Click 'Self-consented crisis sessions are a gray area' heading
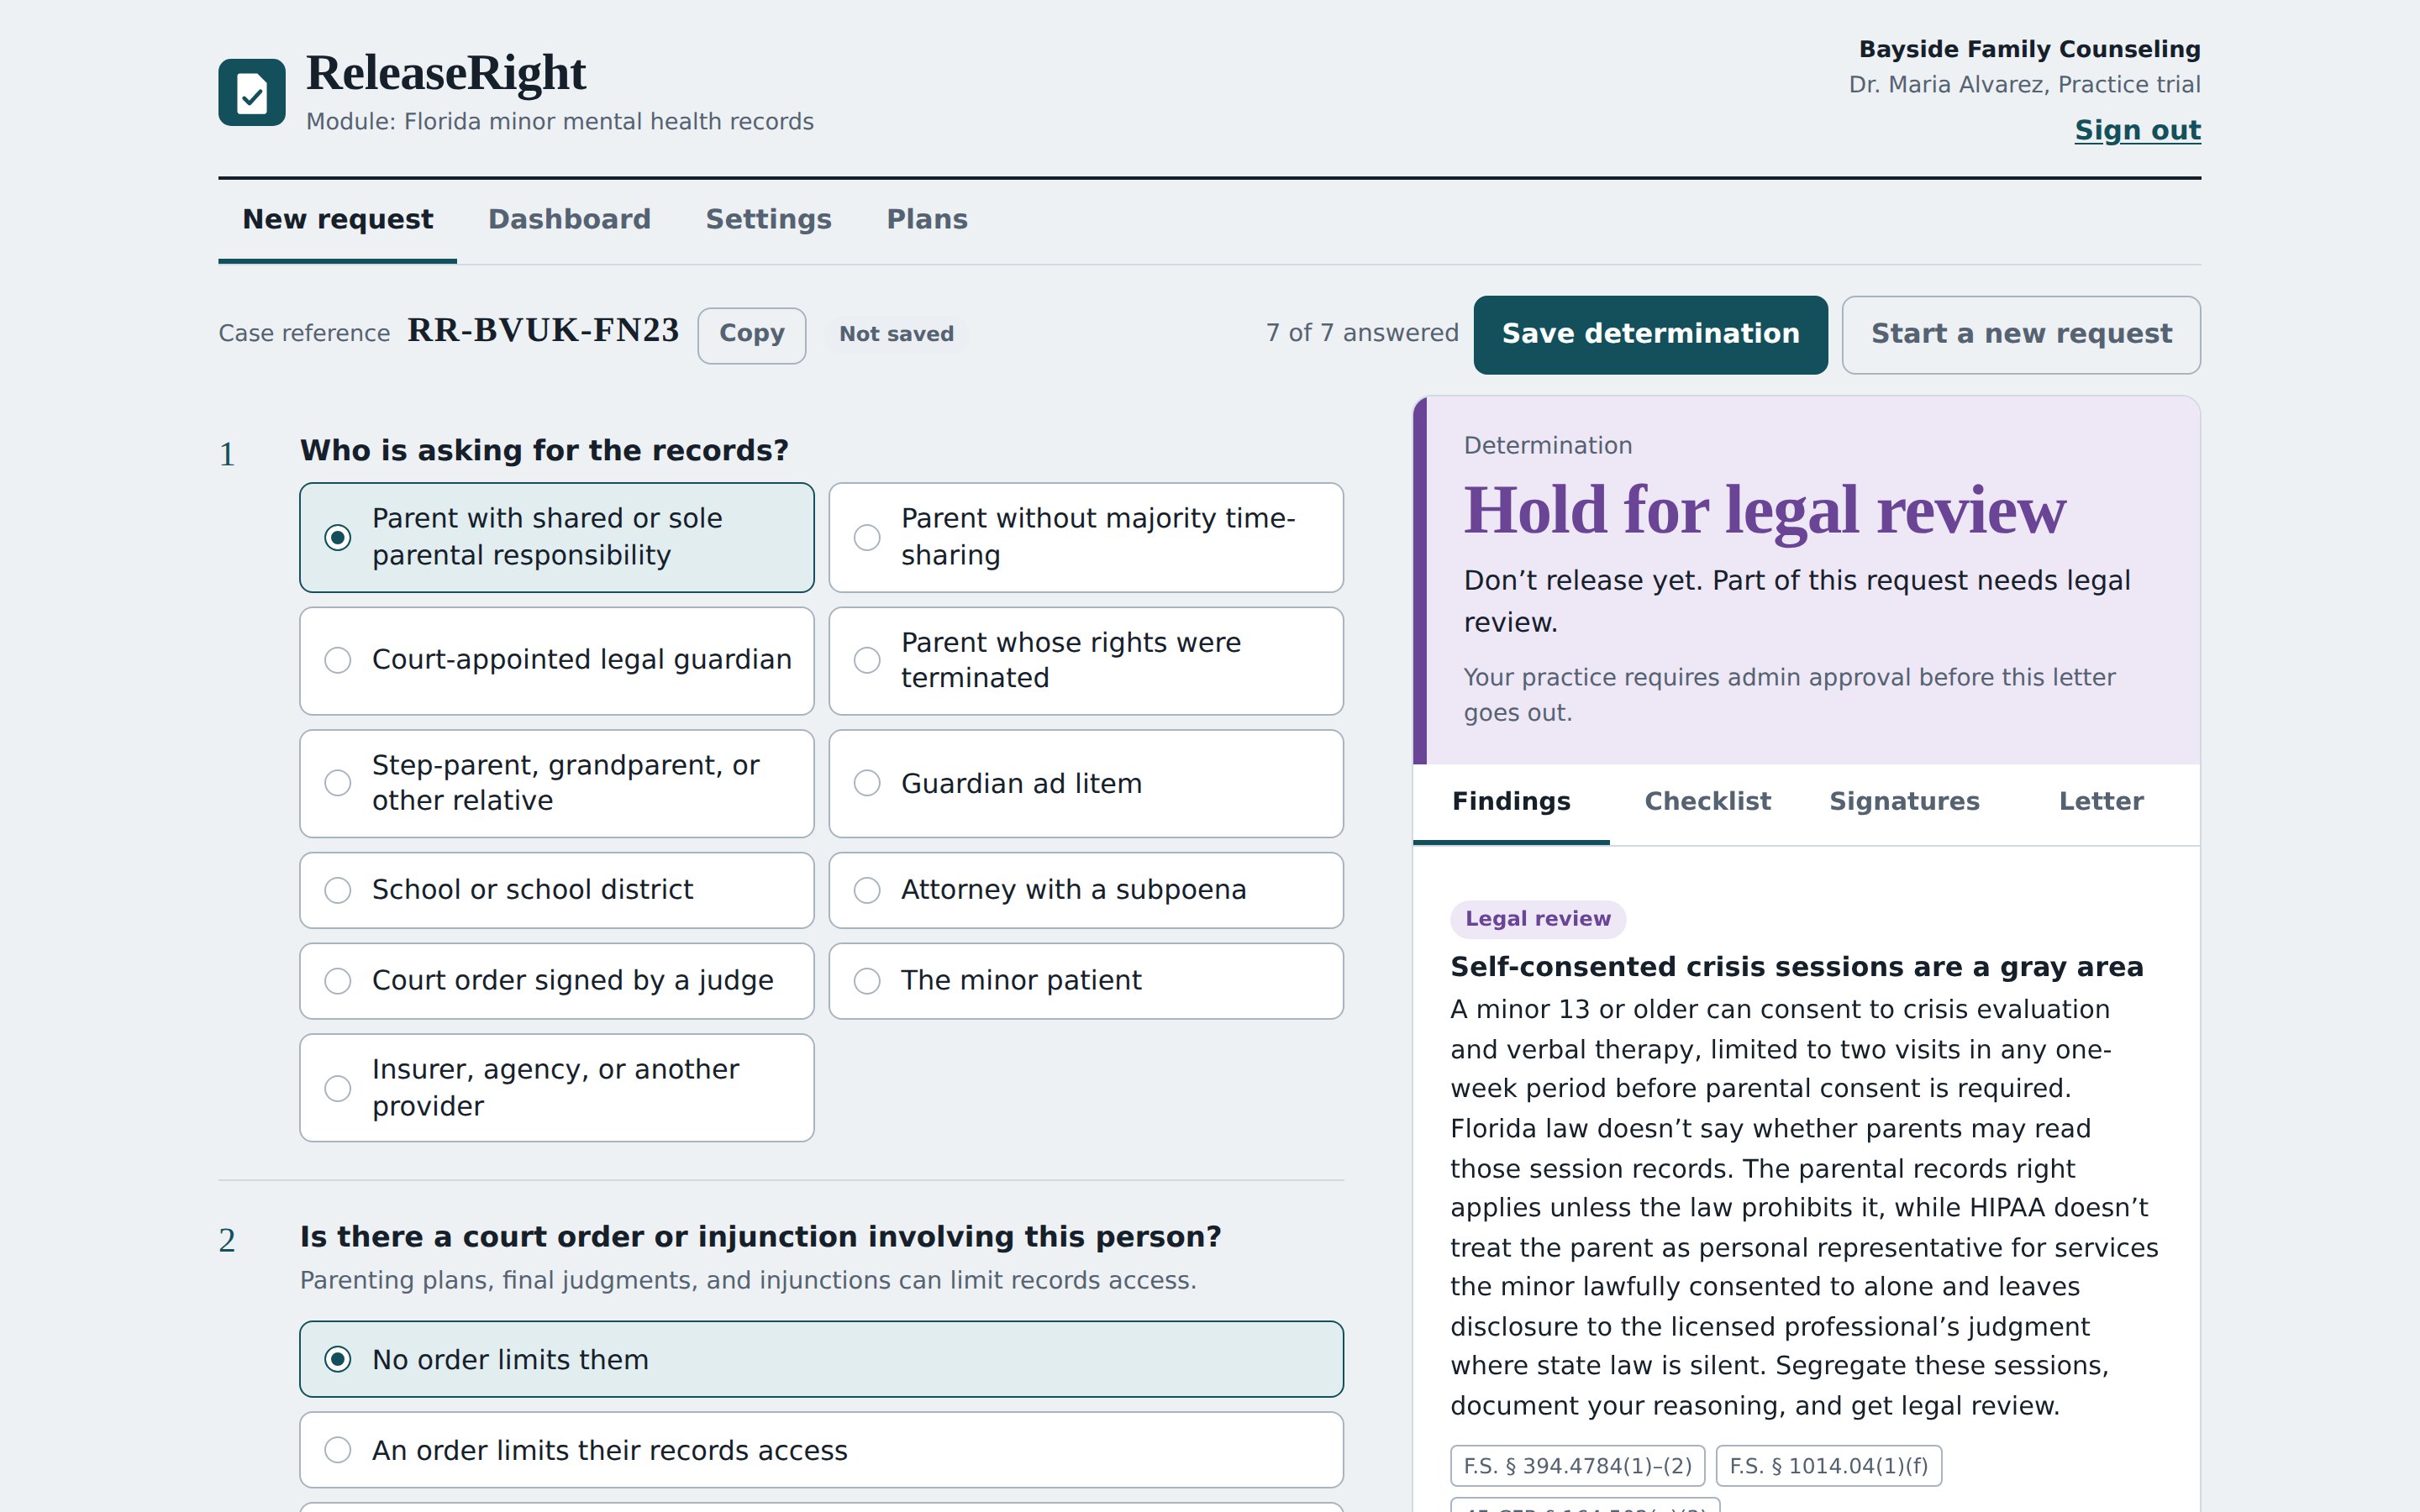 pyautogui.click(x=1797, y=967)
